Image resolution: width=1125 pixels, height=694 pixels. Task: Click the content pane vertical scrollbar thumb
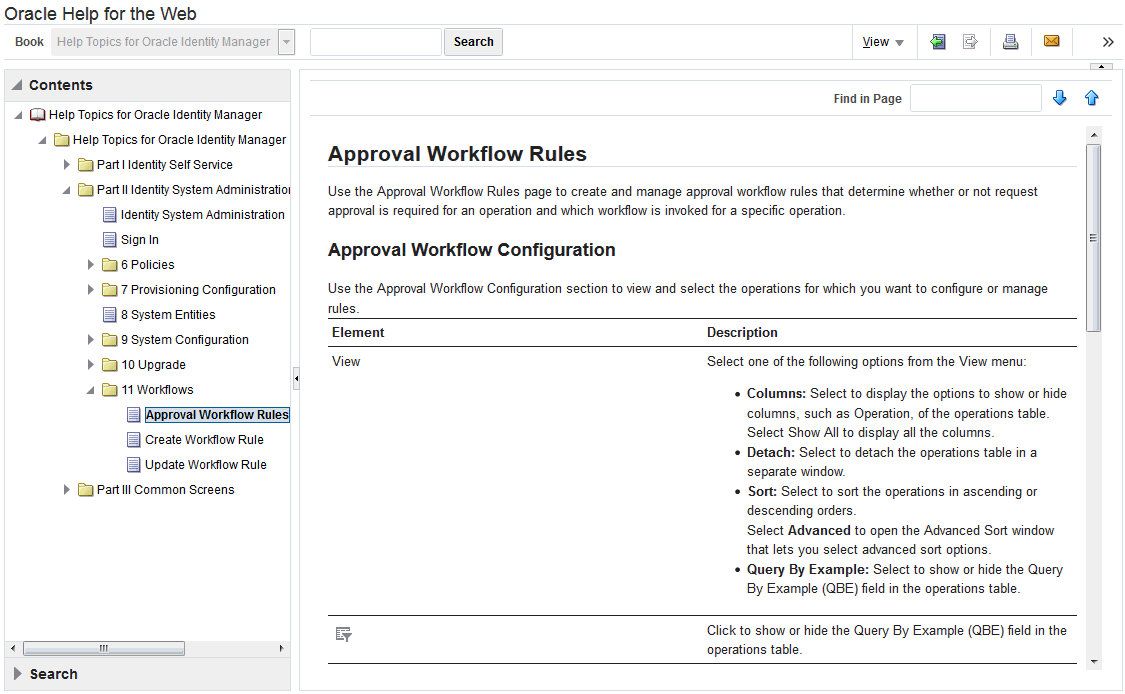point(1093,238)
